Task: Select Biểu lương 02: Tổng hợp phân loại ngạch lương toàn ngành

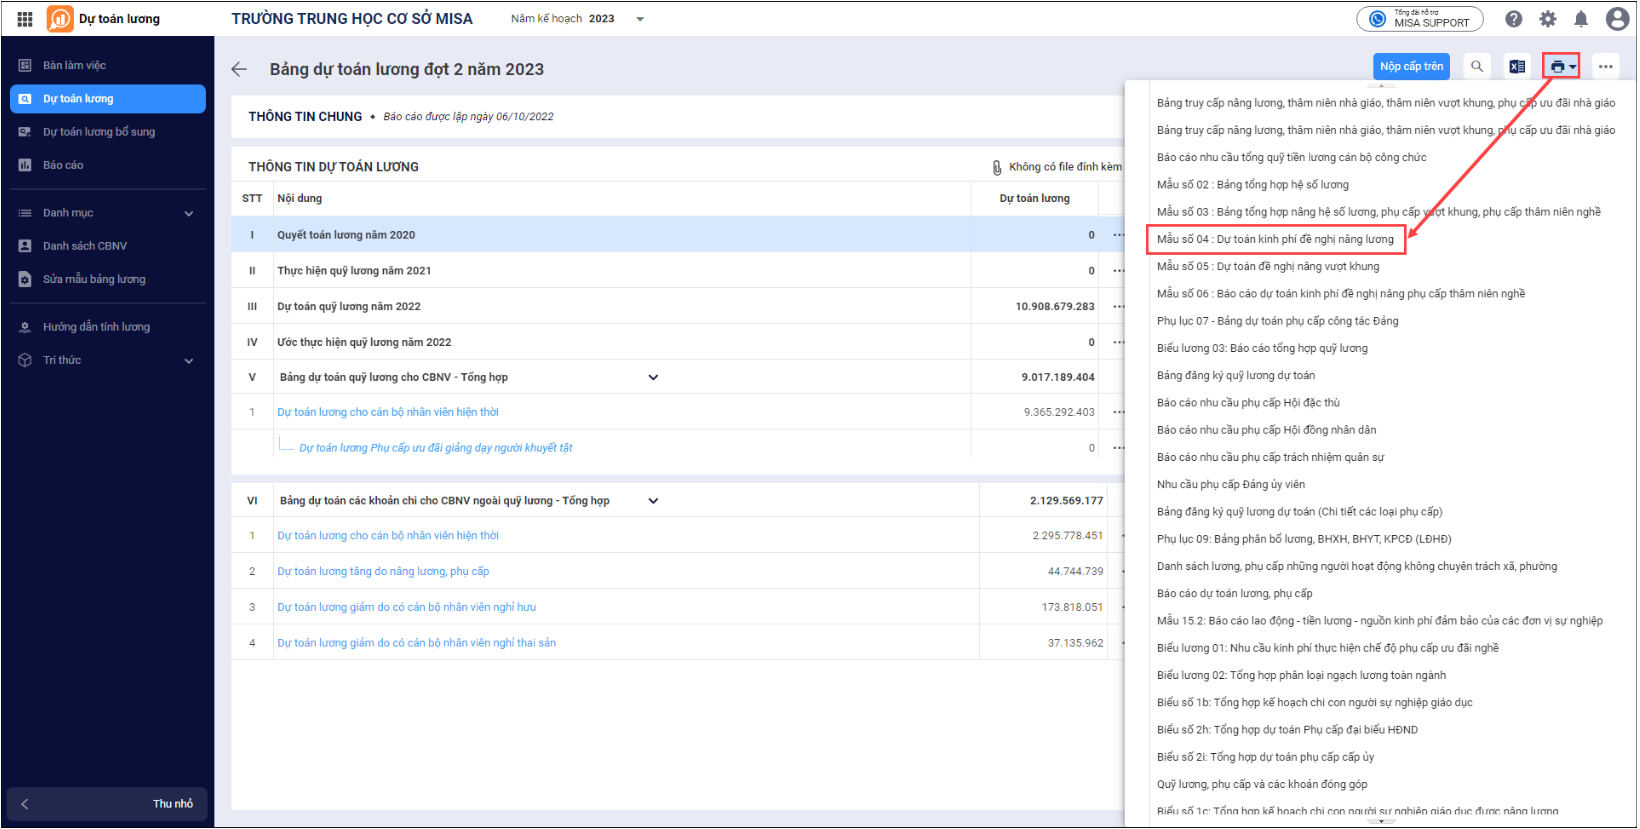Action: (1301, 676)
